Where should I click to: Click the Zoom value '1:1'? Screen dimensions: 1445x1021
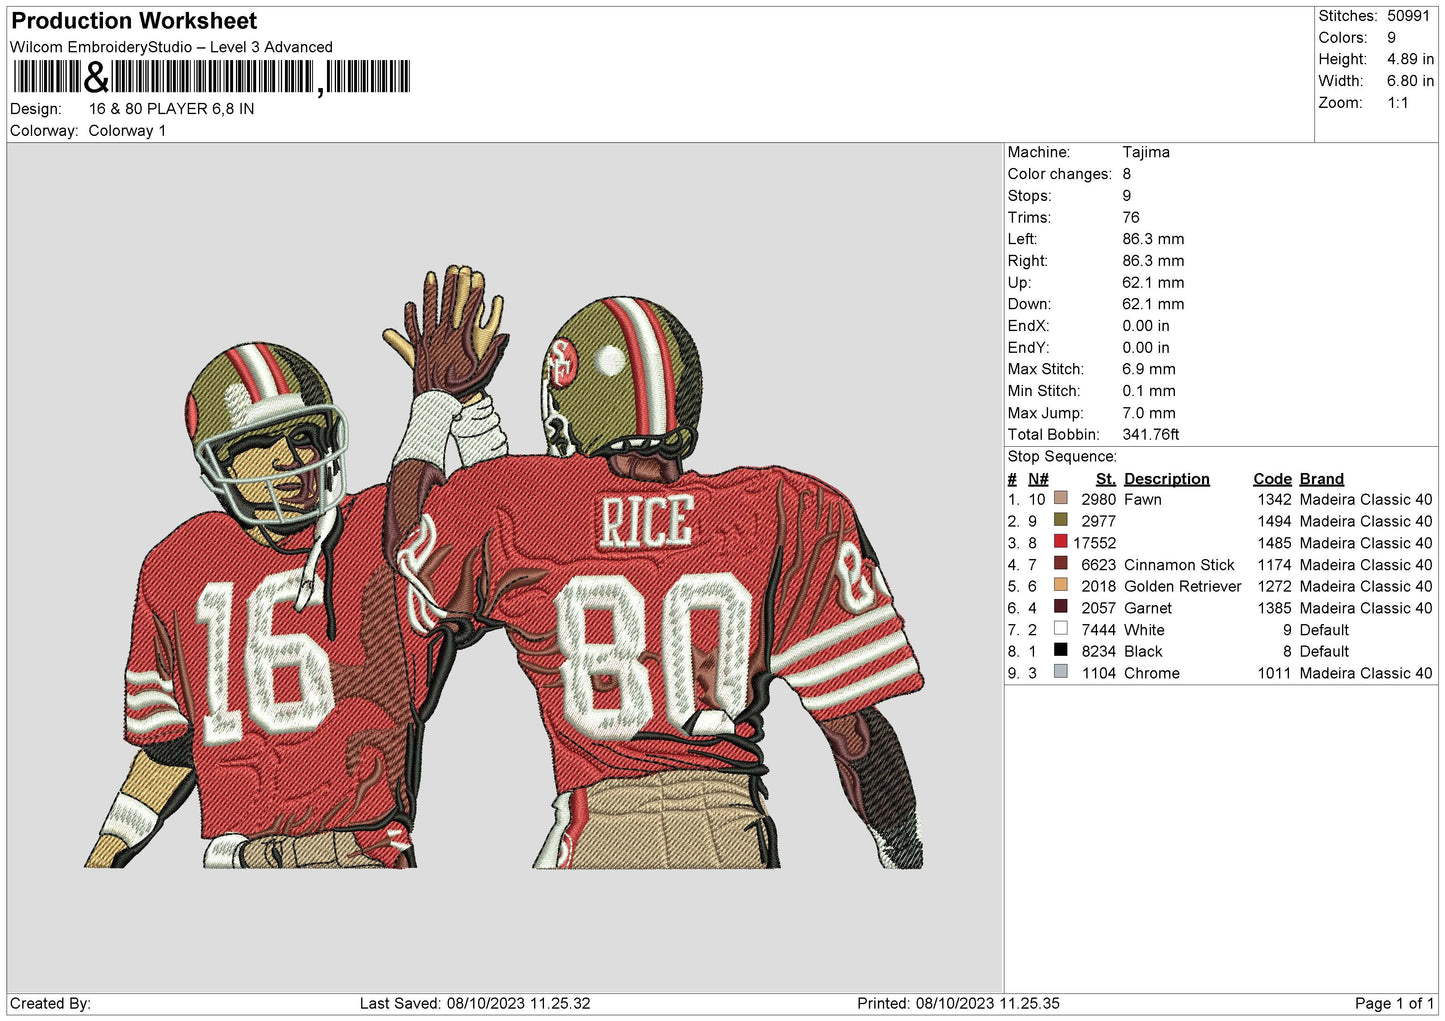tap(1397, 103)
